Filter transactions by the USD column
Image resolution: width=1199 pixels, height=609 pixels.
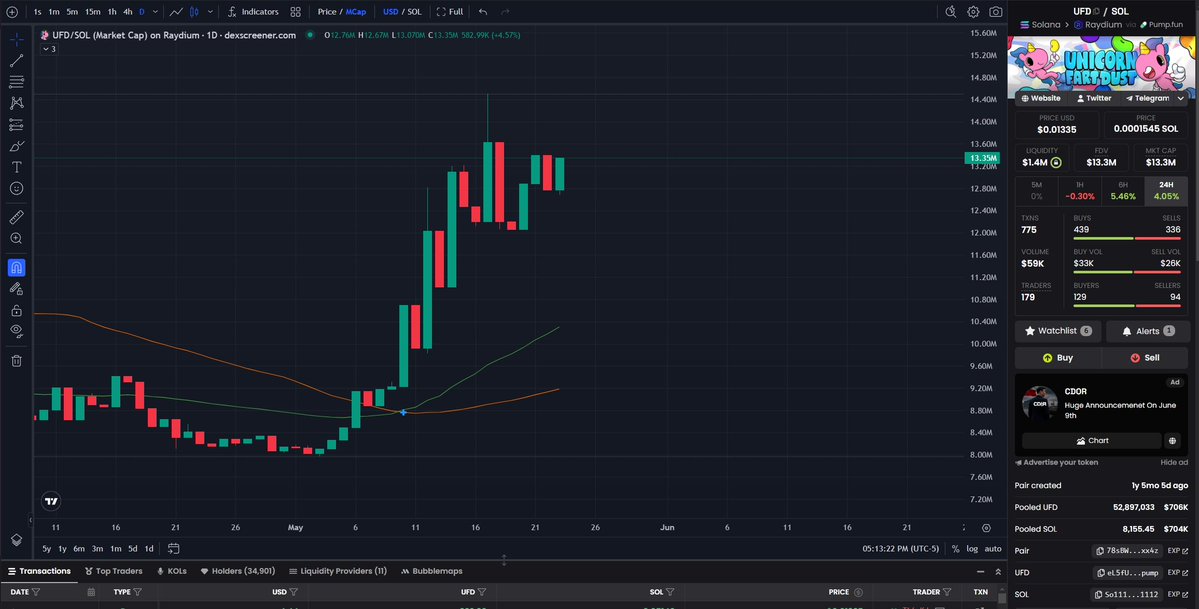coord(294,592)
